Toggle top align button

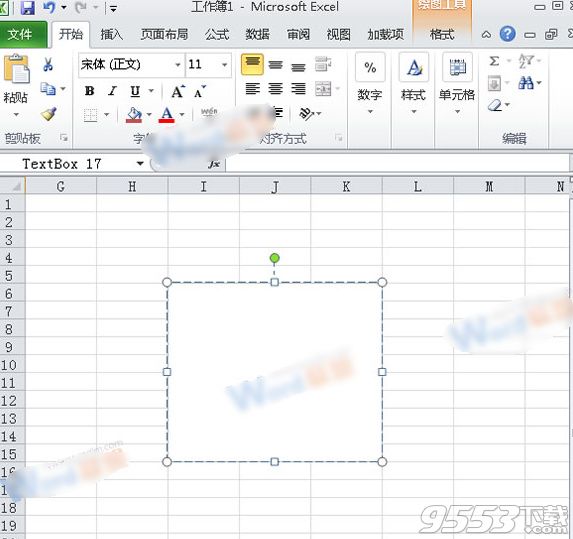tap(252, 65)
